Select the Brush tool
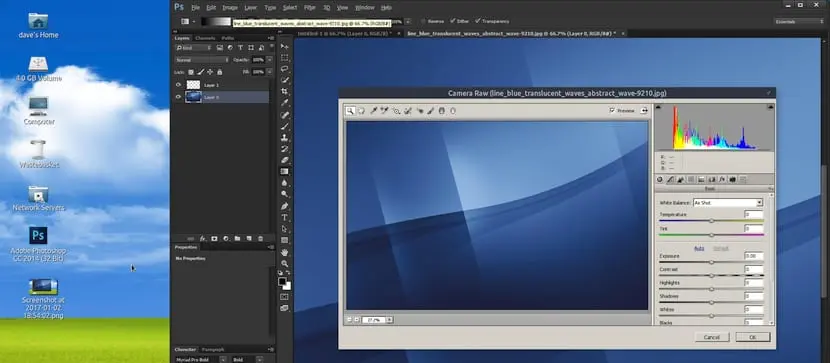This screenshot has width=830, height=363. 285,126
